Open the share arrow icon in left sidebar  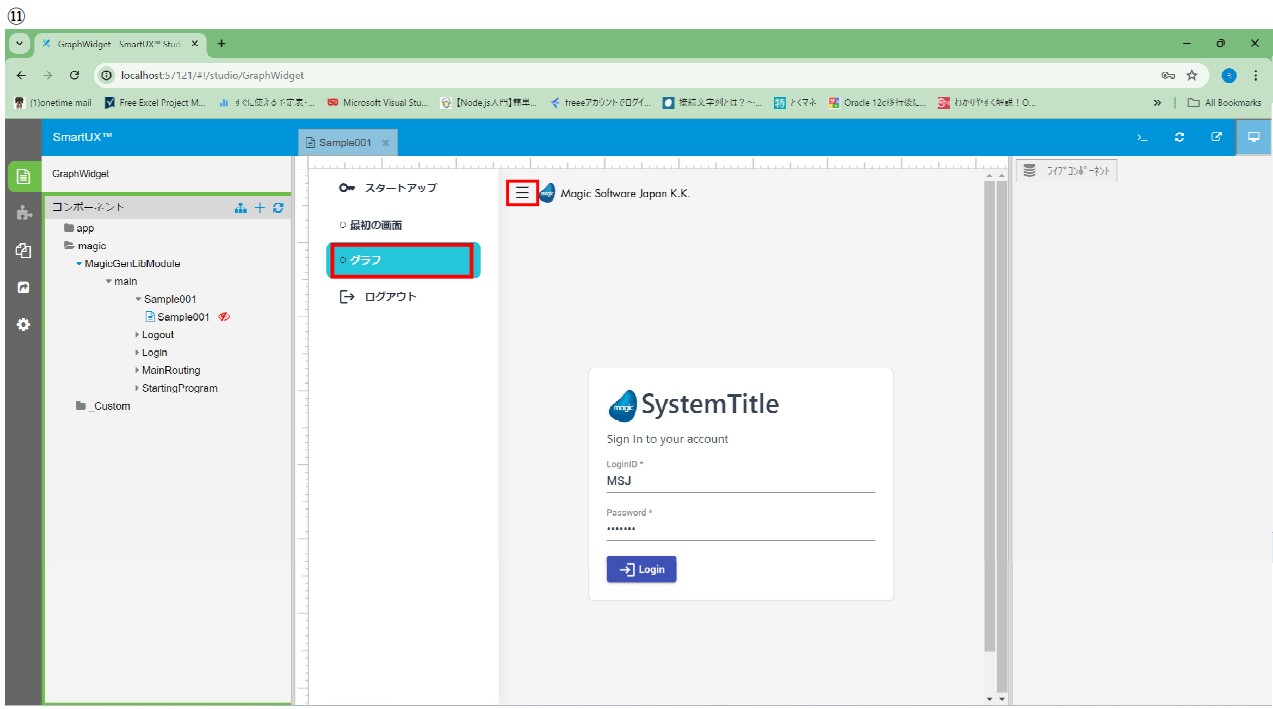(x=24, y=287)
